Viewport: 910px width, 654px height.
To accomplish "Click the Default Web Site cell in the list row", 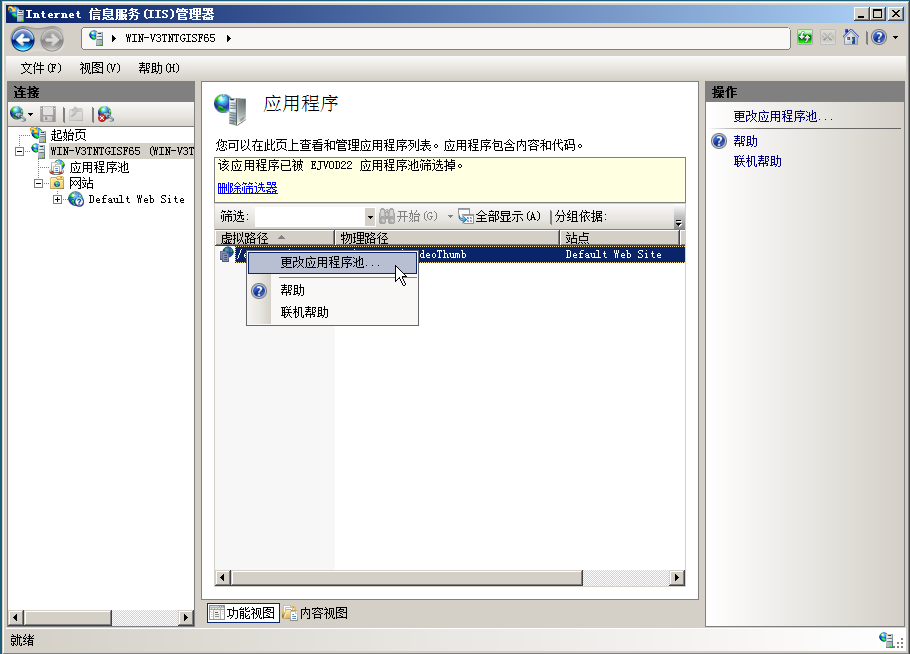I will point(613,254).
